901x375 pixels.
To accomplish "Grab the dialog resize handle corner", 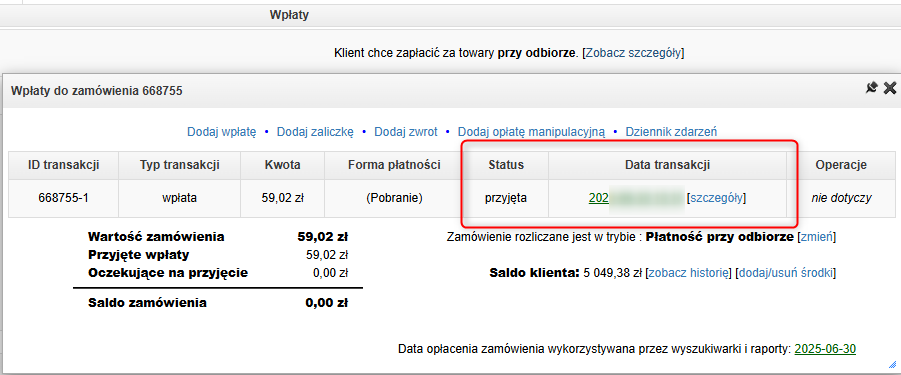I will pos(892,364).
